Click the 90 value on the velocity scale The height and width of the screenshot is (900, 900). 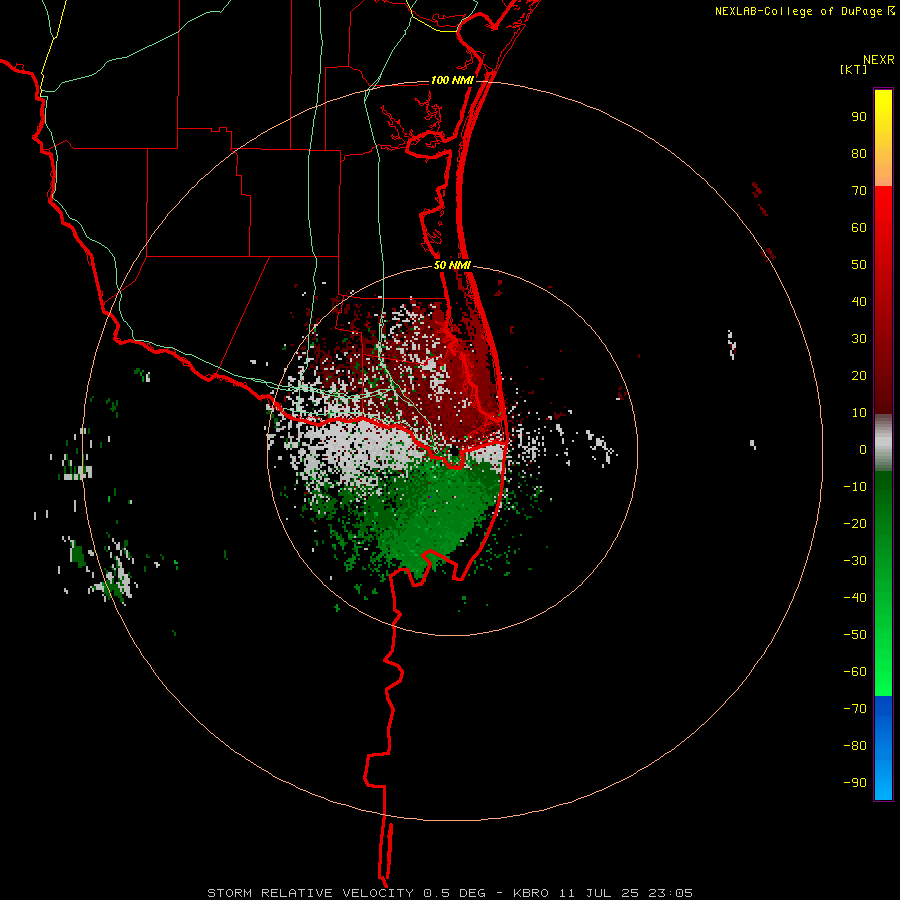pos(859,117)
